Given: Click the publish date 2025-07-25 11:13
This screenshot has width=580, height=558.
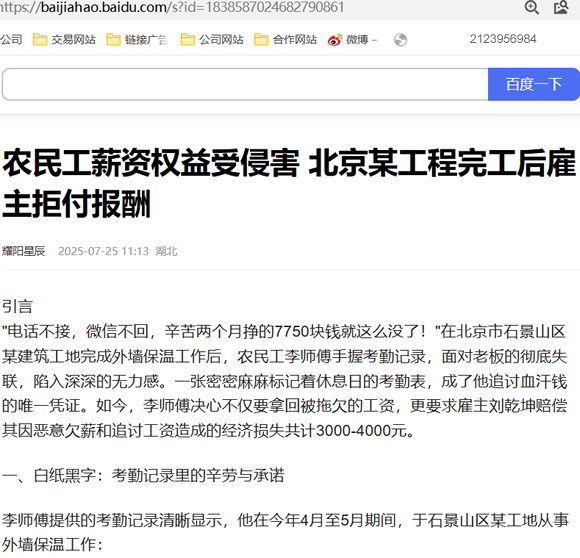Looking at the screenshot, I should (103, 251).
